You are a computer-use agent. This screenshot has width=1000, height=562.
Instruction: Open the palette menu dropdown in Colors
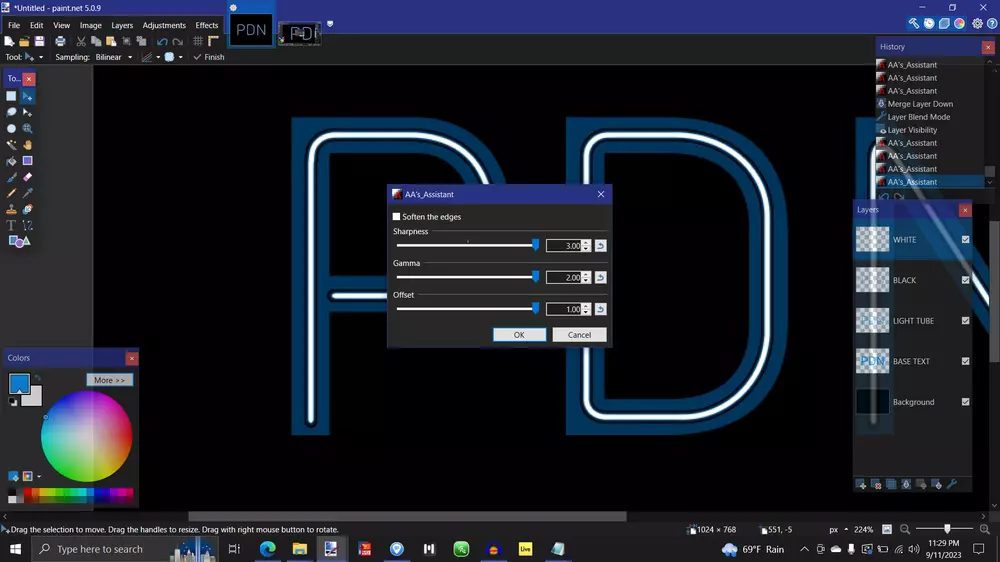39,477
